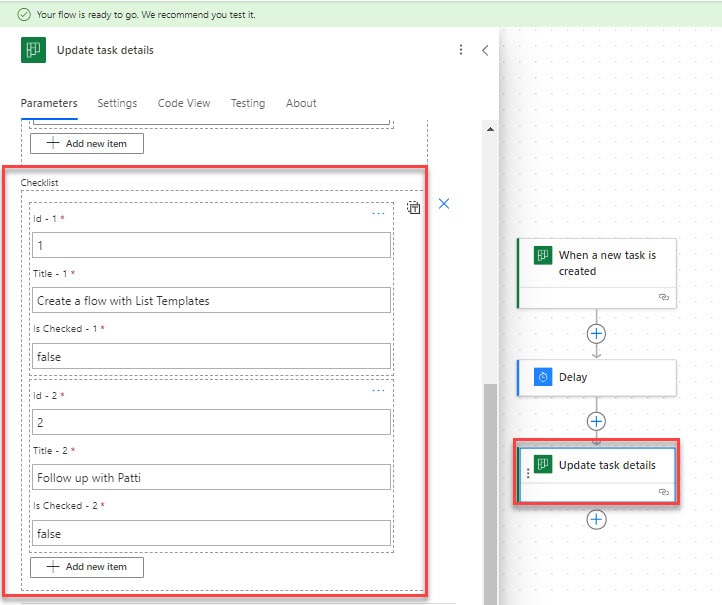Click the Is Checked - 2 field label
The image size is (722, 605).
point(65,506)
